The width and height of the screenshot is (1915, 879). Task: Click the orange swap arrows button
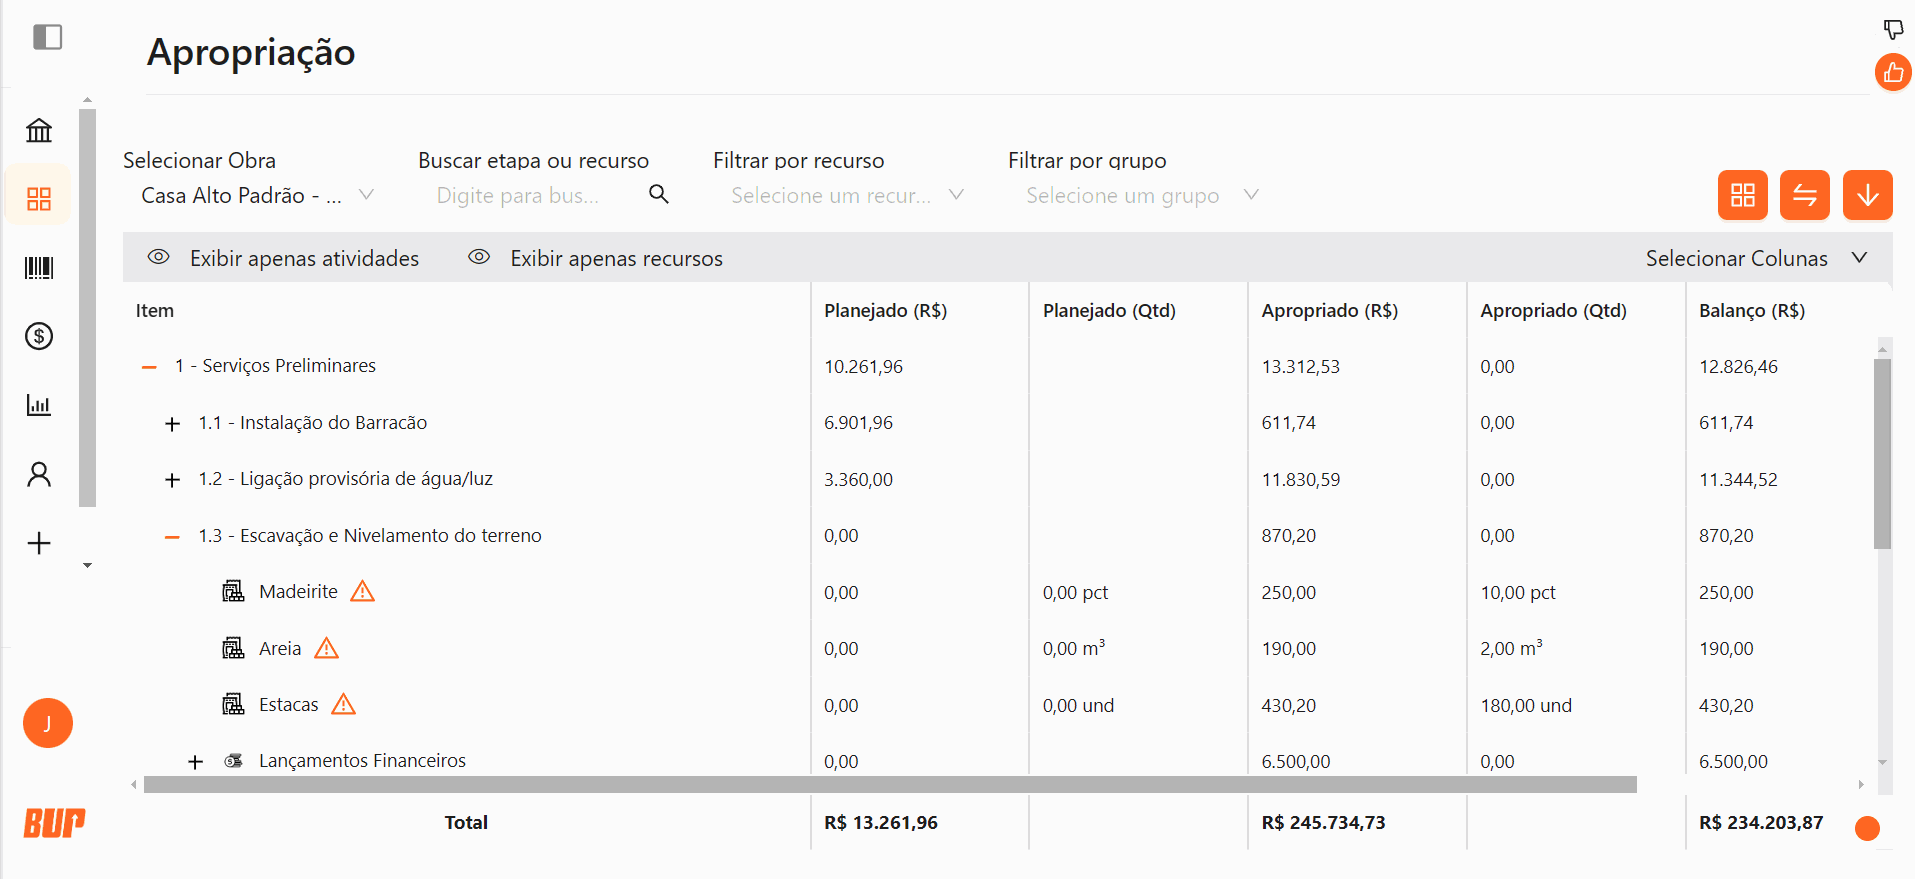click(1804, 195)
